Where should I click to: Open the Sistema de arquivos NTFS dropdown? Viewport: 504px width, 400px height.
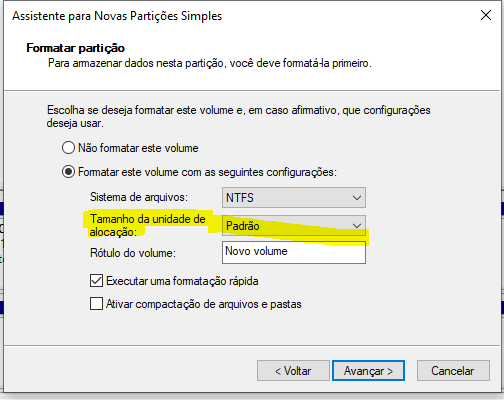(x=294, y=198)
